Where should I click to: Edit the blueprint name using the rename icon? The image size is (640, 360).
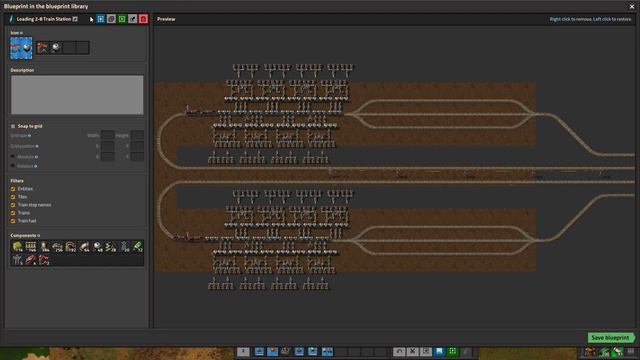[75, 19]
